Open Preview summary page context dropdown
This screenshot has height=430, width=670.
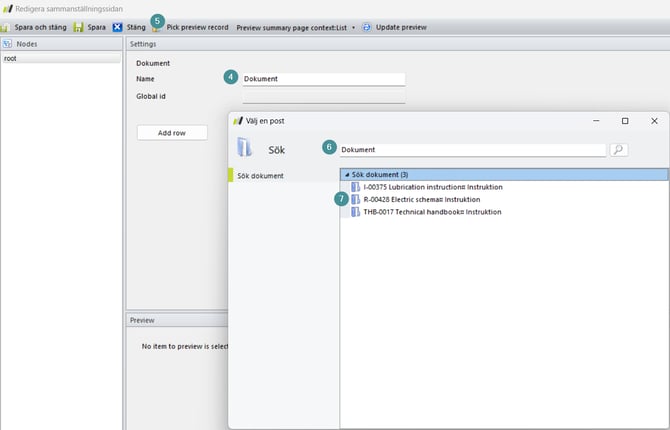pos(295,27)
